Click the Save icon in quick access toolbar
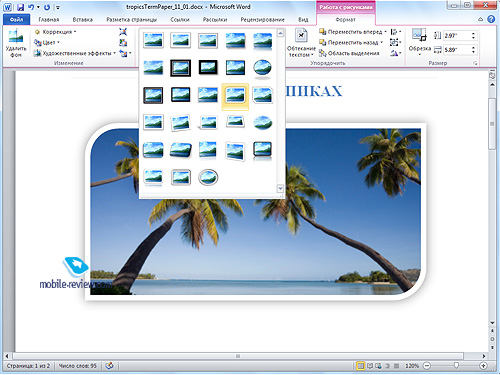 point(20,7)
